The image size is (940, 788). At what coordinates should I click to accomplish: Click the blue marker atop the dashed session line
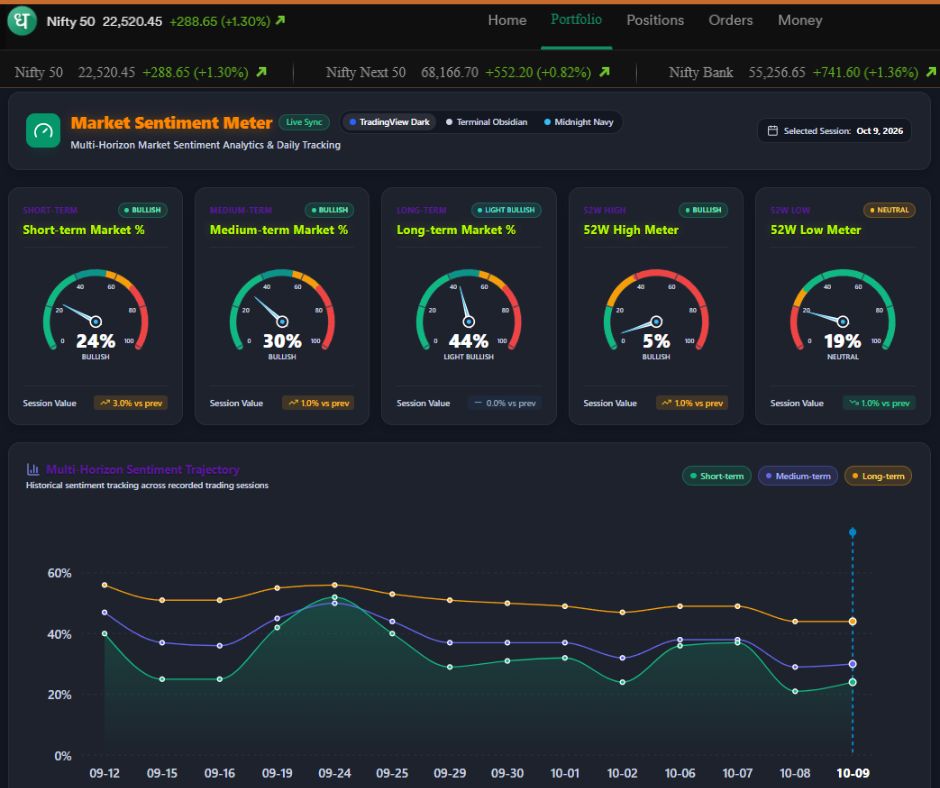(x=852, y=532)
